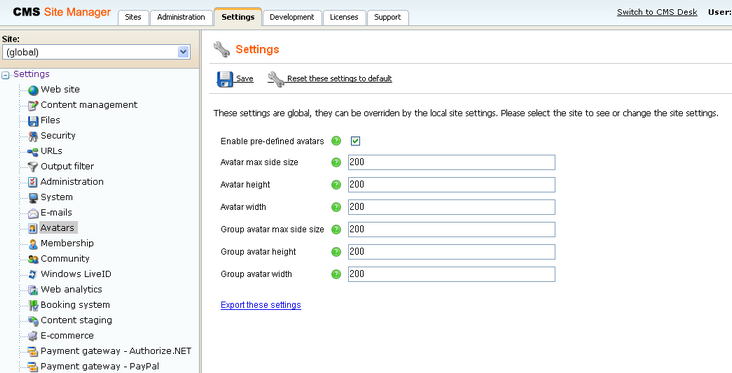Select the Content staging tree item label

pos(77,320)
